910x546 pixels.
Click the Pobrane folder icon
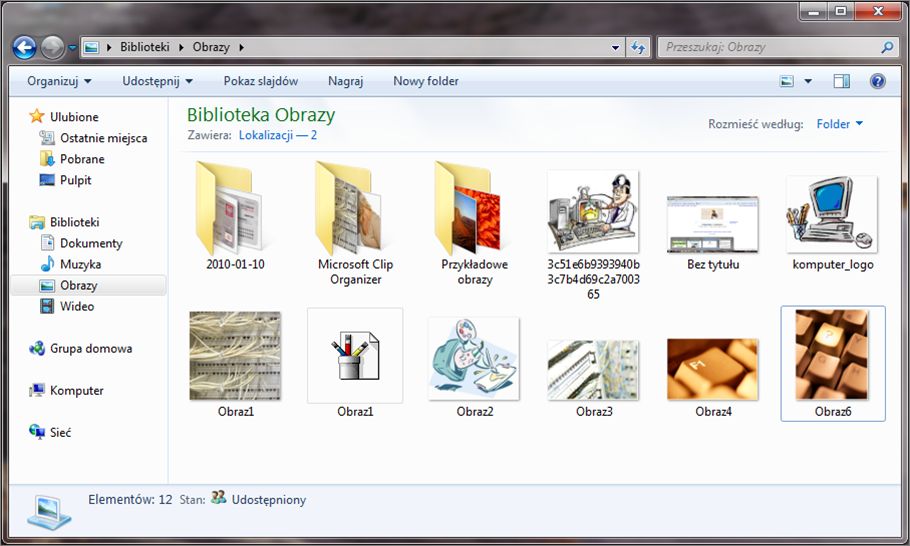[47, 158]
